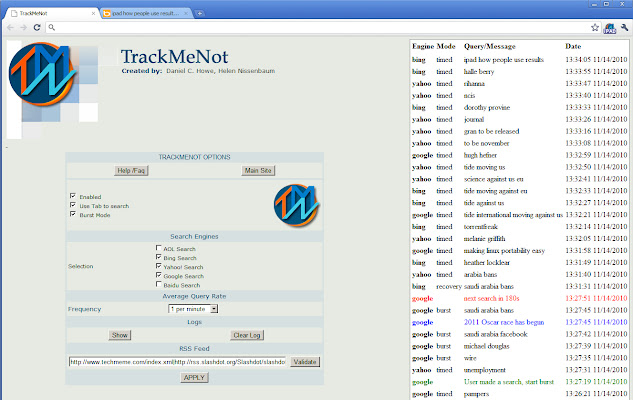This screenshot has height=400, width=633.
Task: Click the browser back arrow
Action: coord(10,27)
